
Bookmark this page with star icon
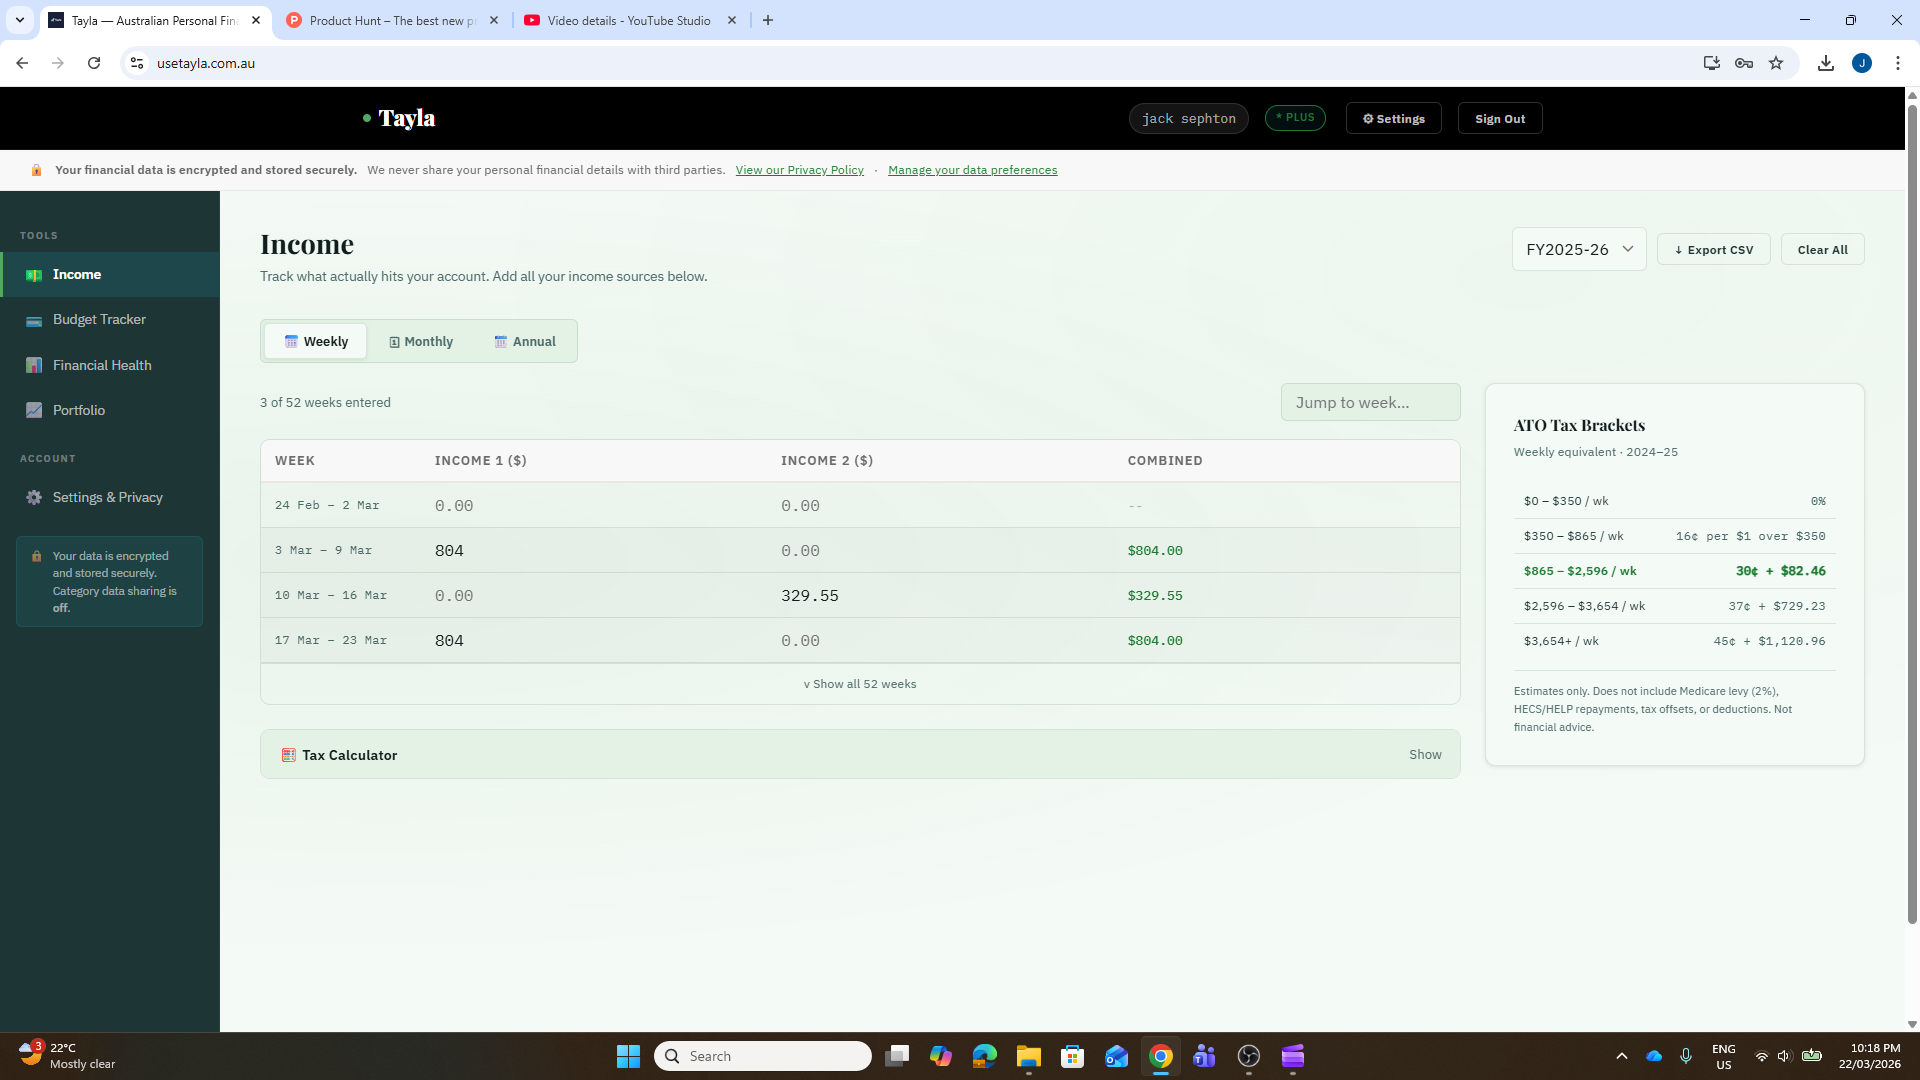[1776, 63]
